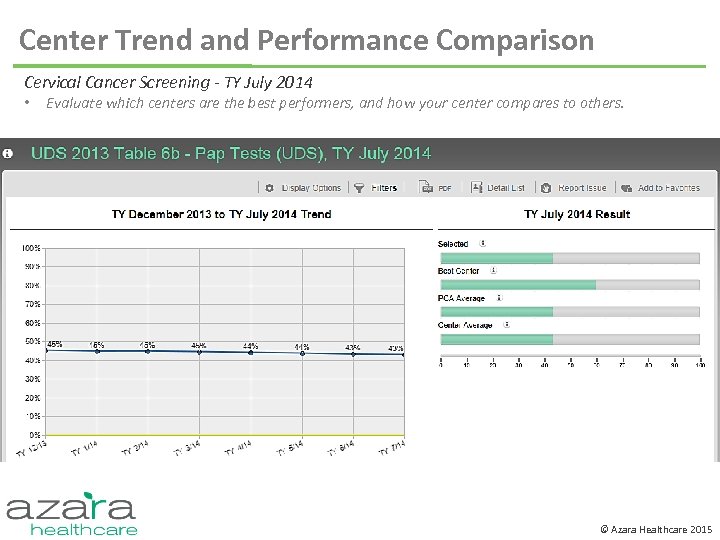Click the 'TY 7/14' axis label
720x540 pixels.
[392, 448]
